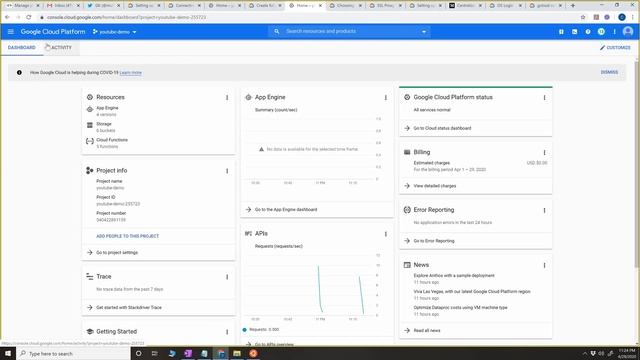Open the Trace card options menu
640x360 pixels.
(x=227, y=277)
